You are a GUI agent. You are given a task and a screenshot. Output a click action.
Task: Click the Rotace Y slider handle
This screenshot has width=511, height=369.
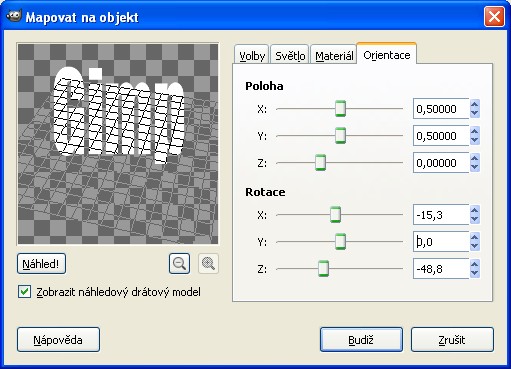pos(340,242)
